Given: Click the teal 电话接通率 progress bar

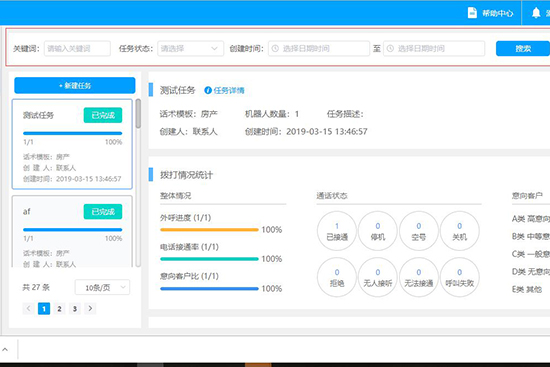Looking at the screenshot, I should pyautogui.click(x=209, y=259).
